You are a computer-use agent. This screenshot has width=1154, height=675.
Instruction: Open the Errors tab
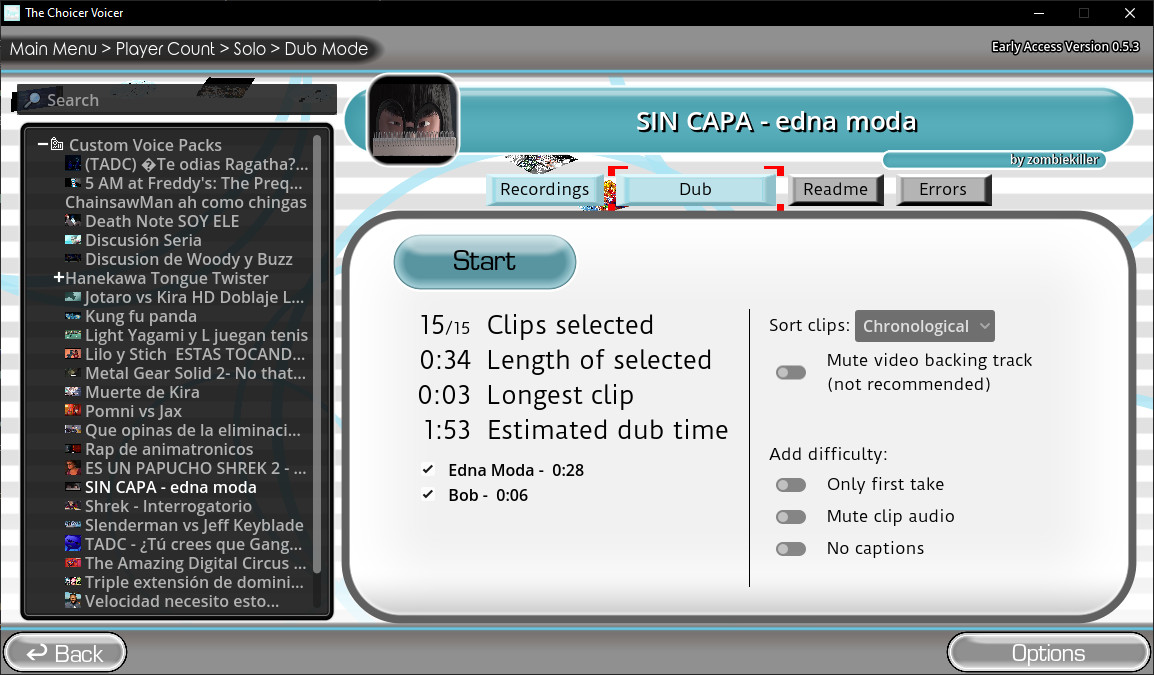(943, 189)
